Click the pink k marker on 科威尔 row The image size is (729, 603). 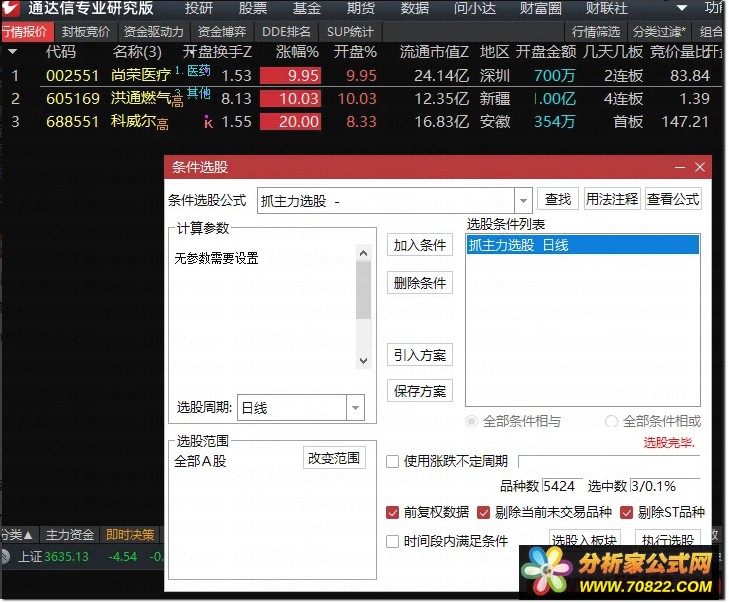(208, 122)
